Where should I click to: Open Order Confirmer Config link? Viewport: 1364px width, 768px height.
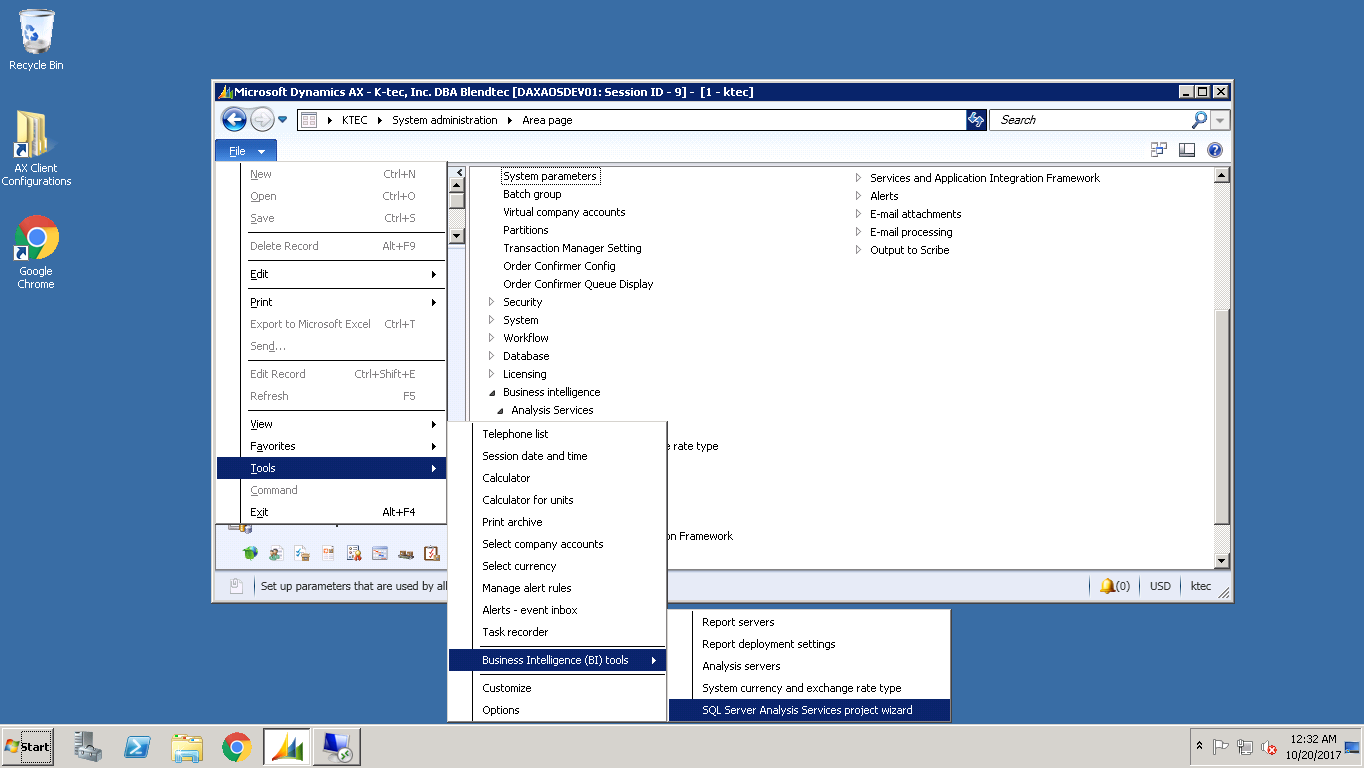point(559,266)
